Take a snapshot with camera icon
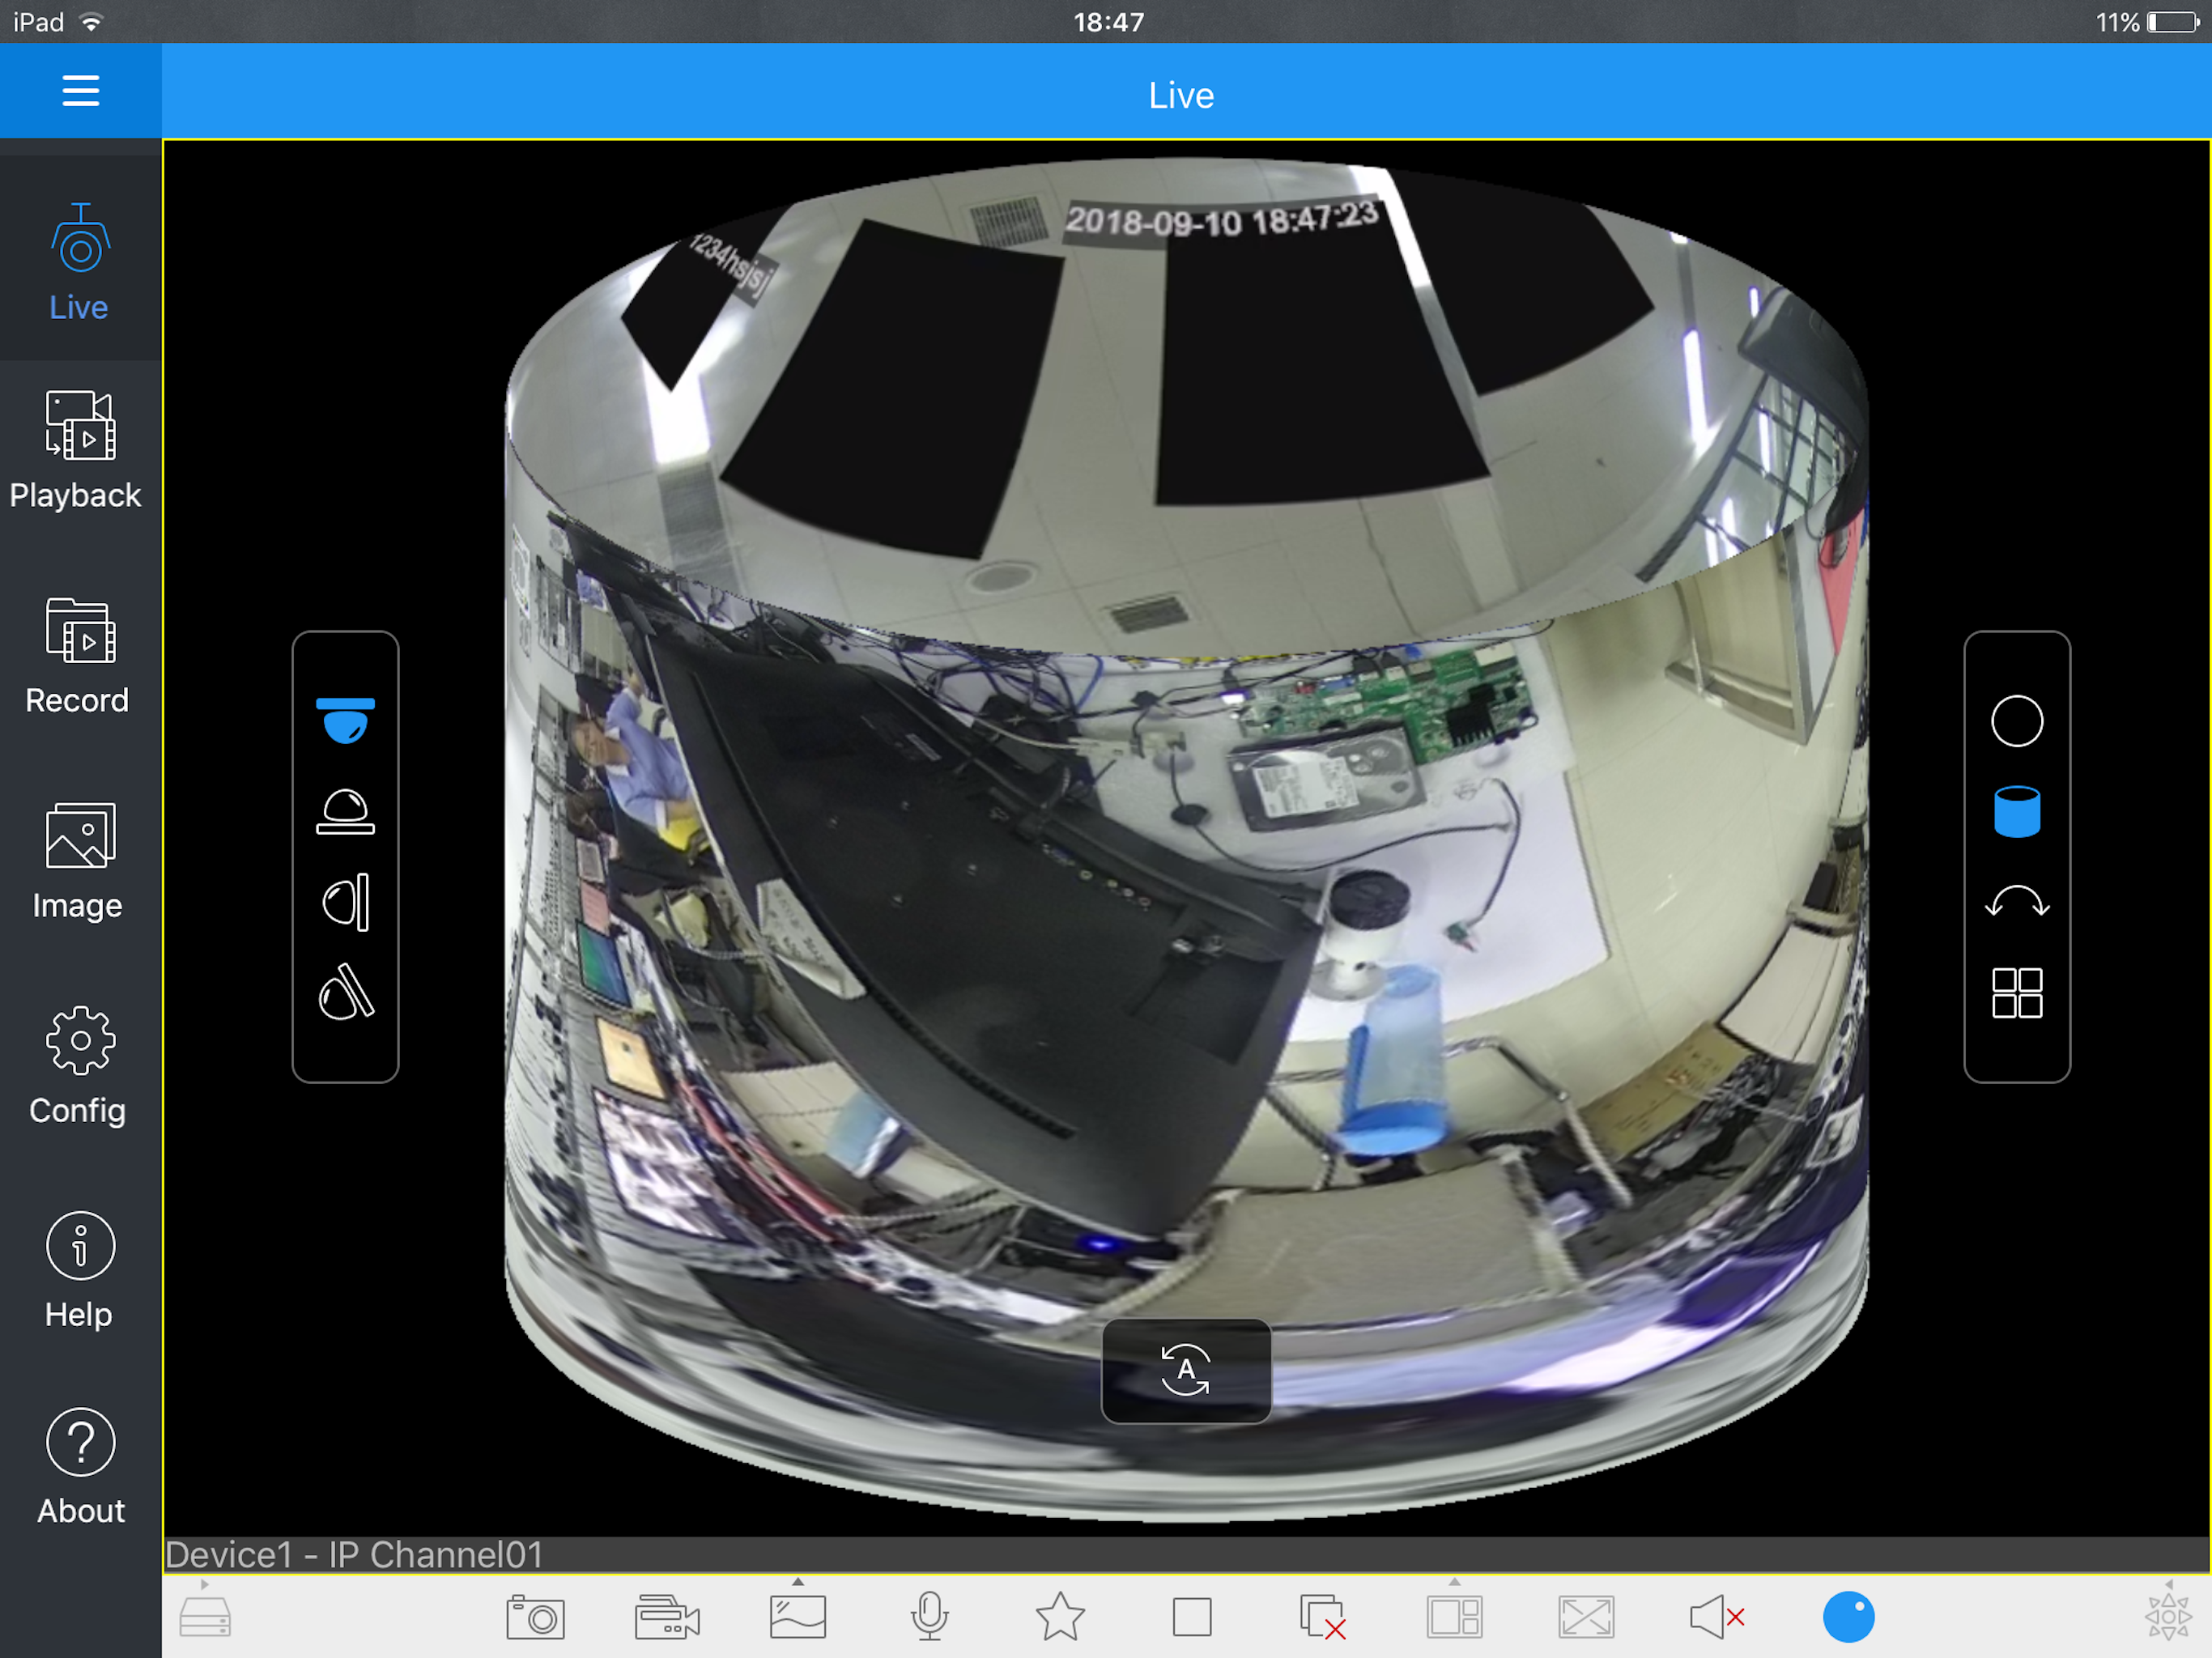 [x=535, y=1617]
